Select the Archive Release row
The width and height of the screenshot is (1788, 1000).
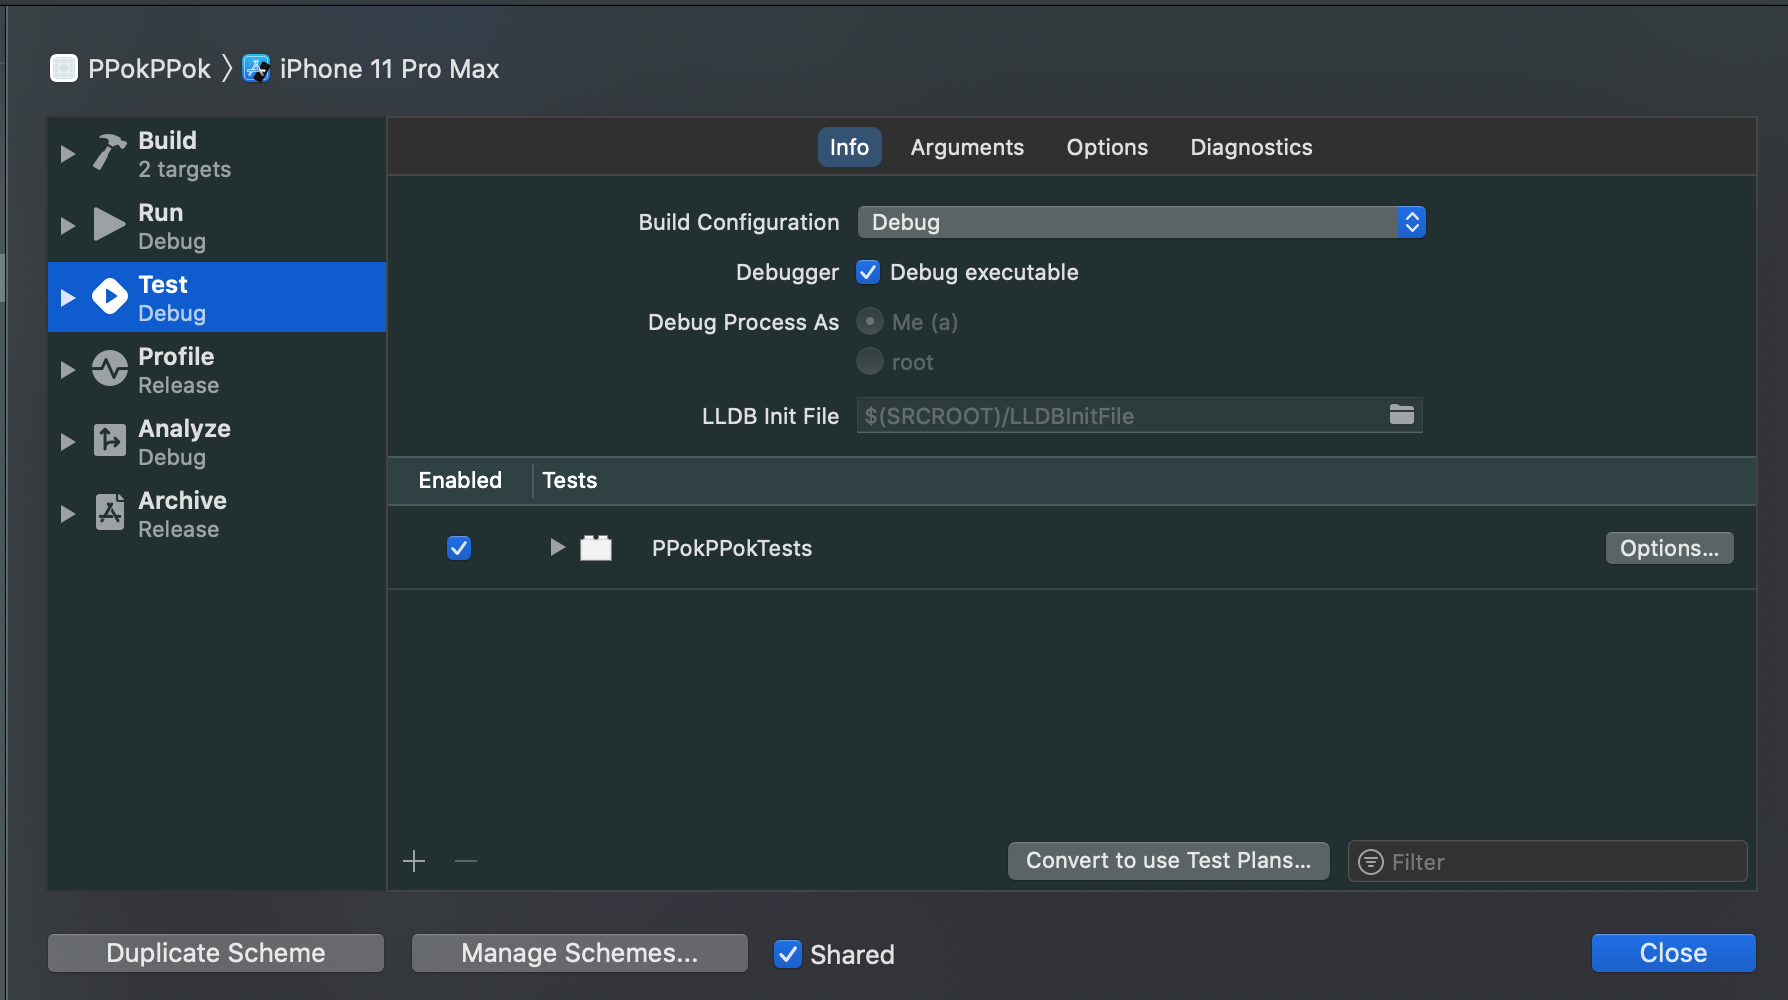(x=217, y=514)
